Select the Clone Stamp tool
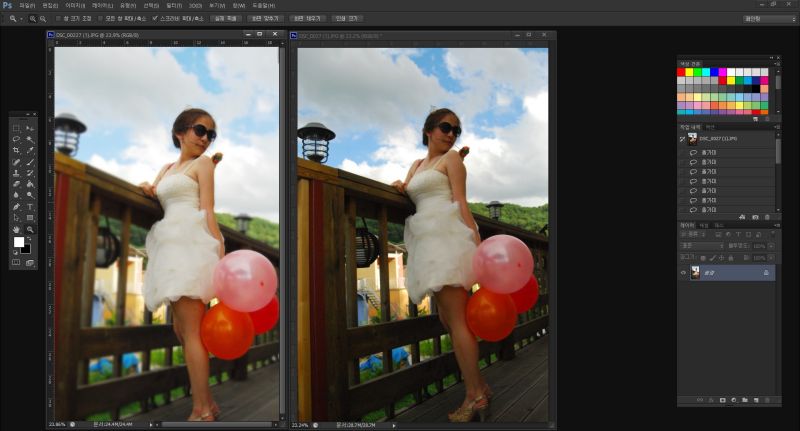This screenshot has height=431, width=800. click(16, 173)
